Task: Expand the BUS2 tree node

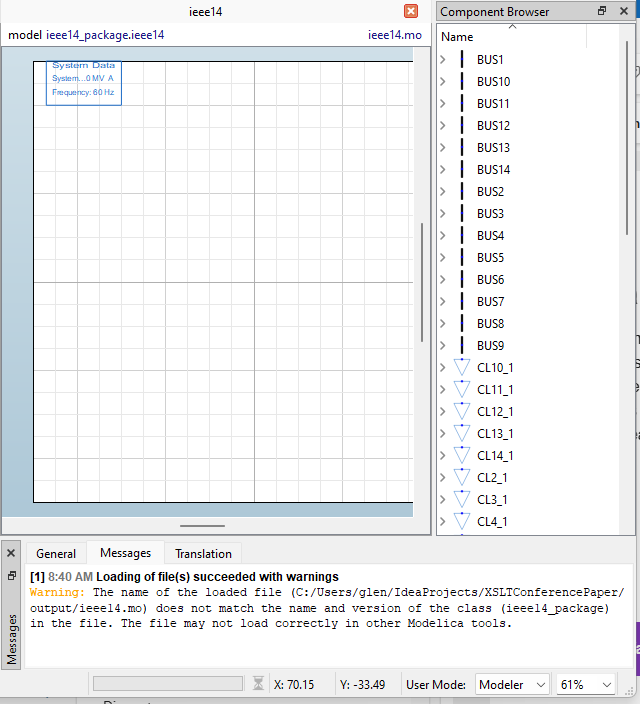Action: point(443,192)
